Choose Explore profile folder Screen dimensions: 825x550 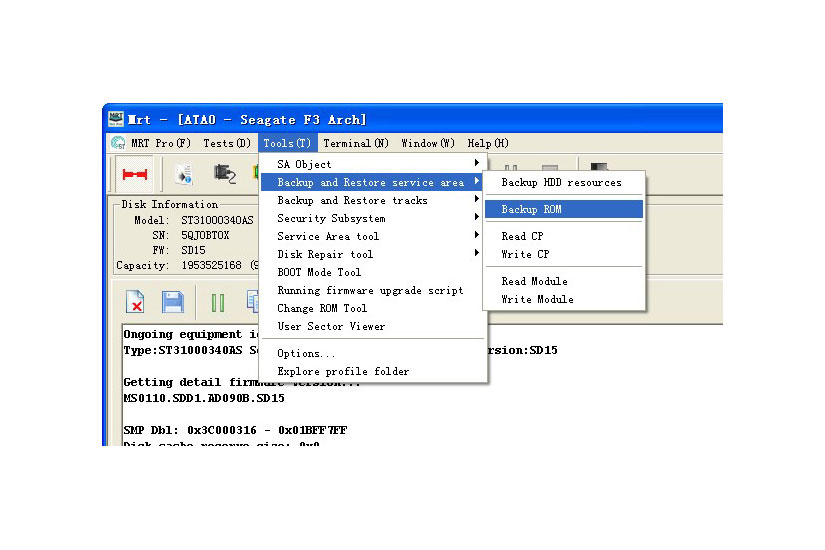pyautogui.click(x=371, y=371)
